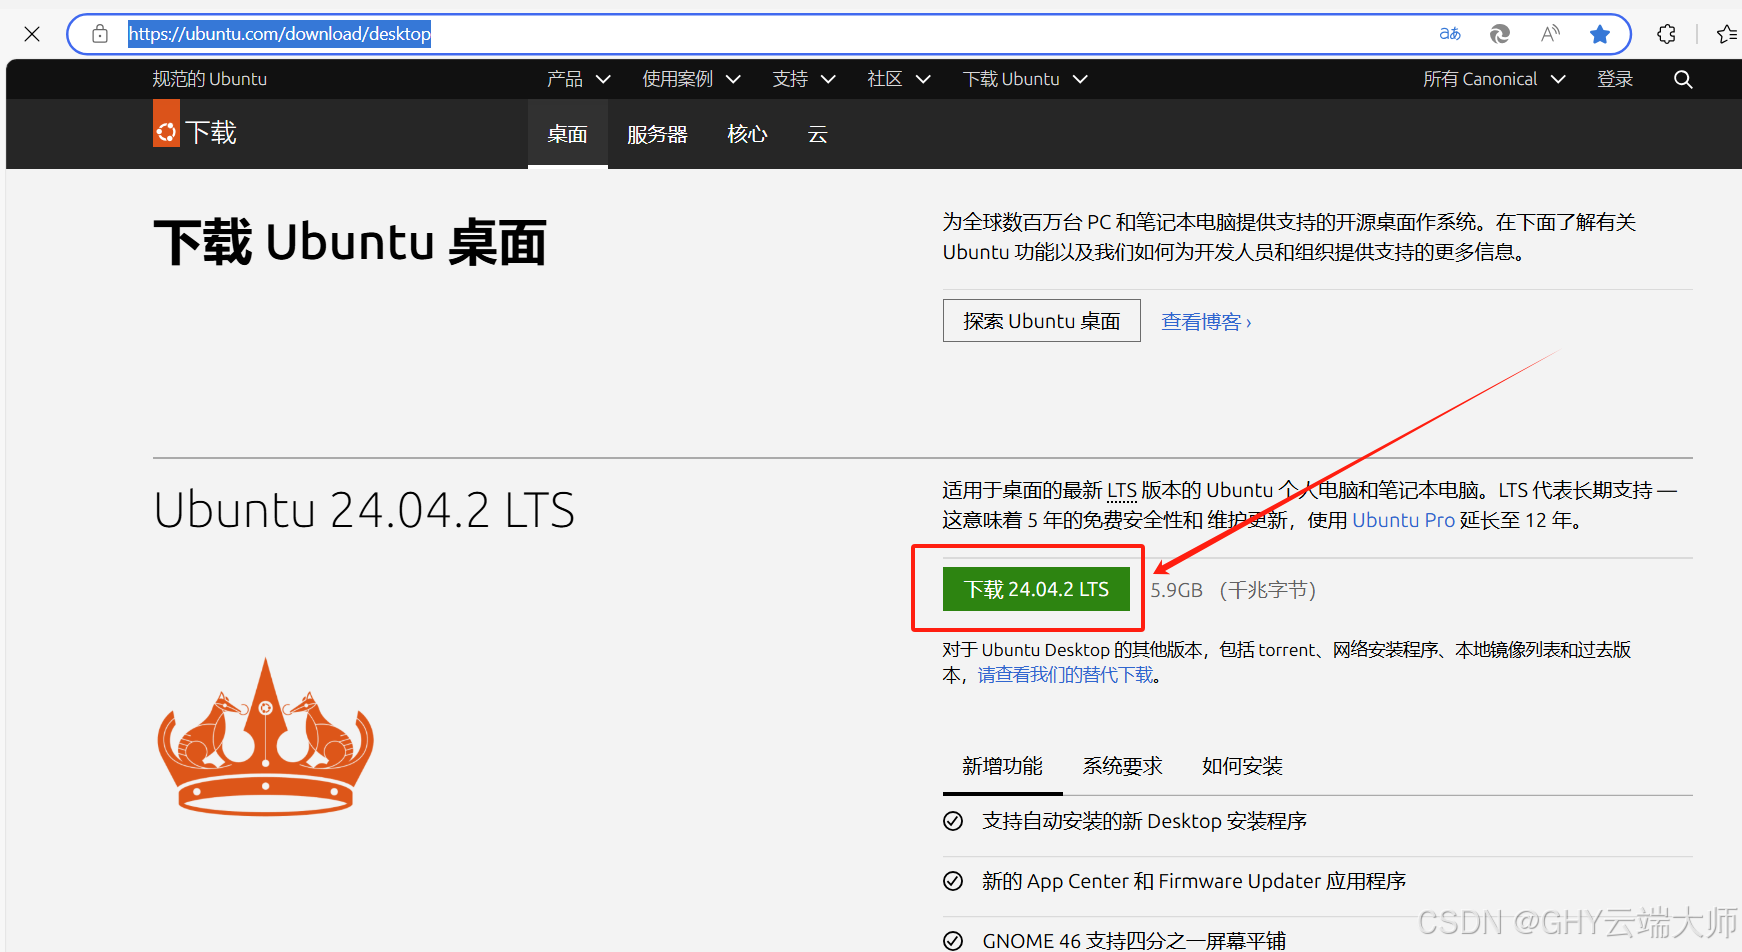Click the Ubuntu crown mascot image
This screenshot has height=952, width=1742.
(265, 737)
